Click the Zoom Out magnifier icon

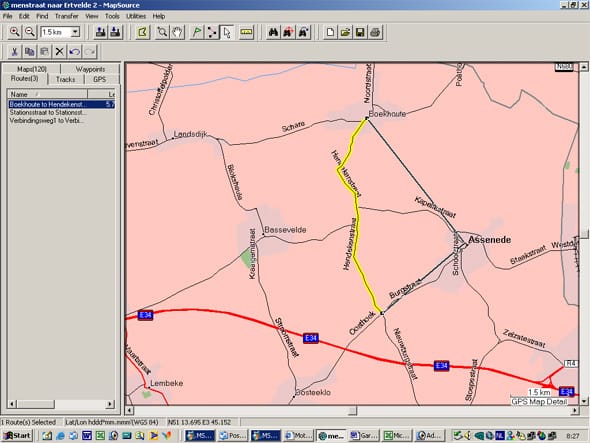30,32
